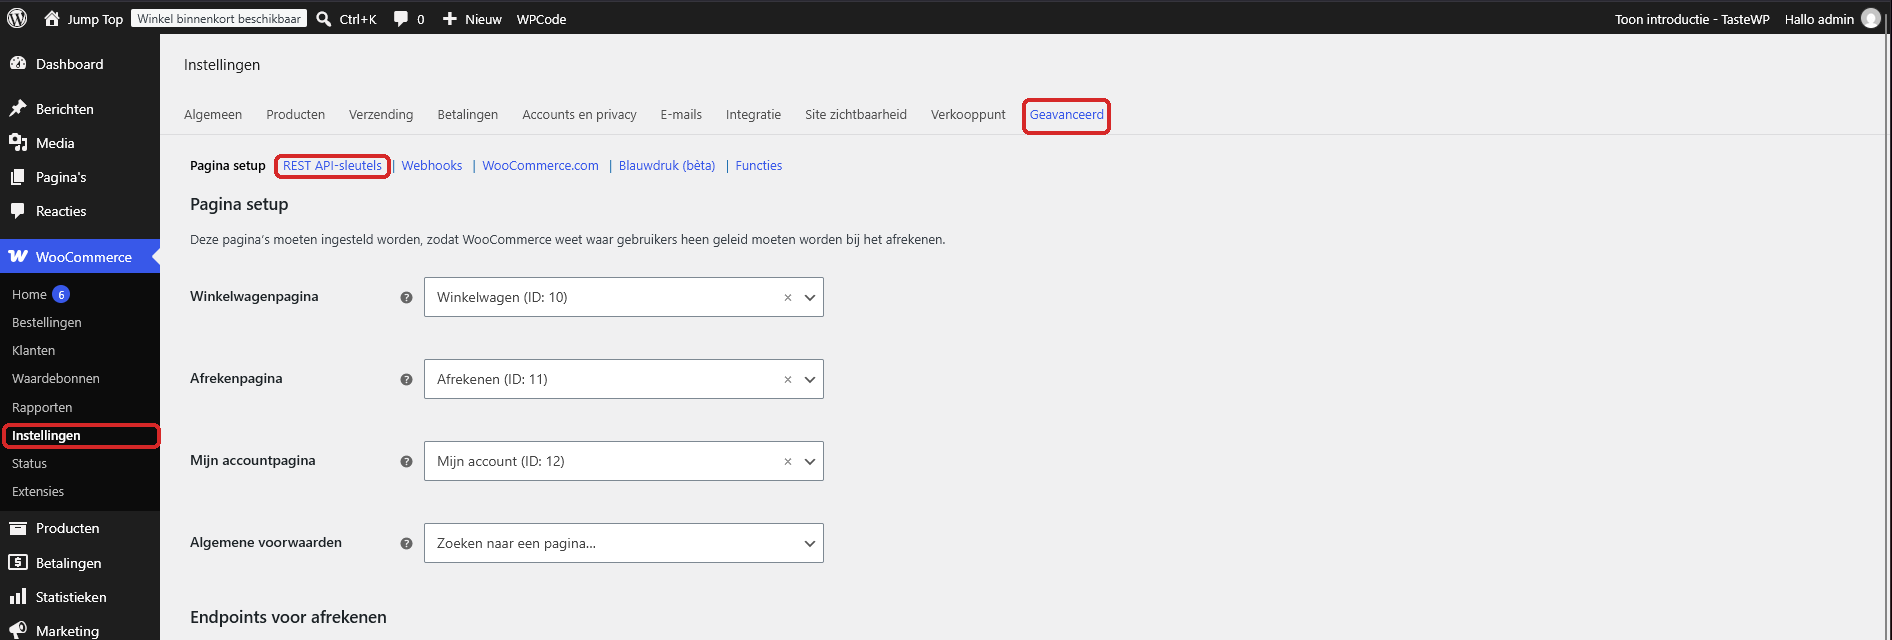Show help tooltip for Algemene voorwaarden
The height and width of the screenshot is (640, 1892).
(406, 543)
